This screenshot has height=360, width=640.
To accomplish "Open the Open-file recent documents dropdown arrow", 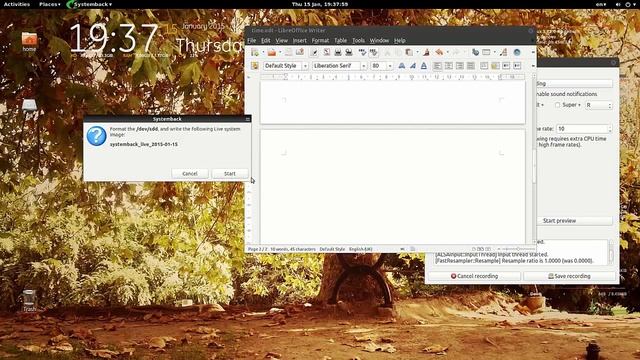I will 280,52.
